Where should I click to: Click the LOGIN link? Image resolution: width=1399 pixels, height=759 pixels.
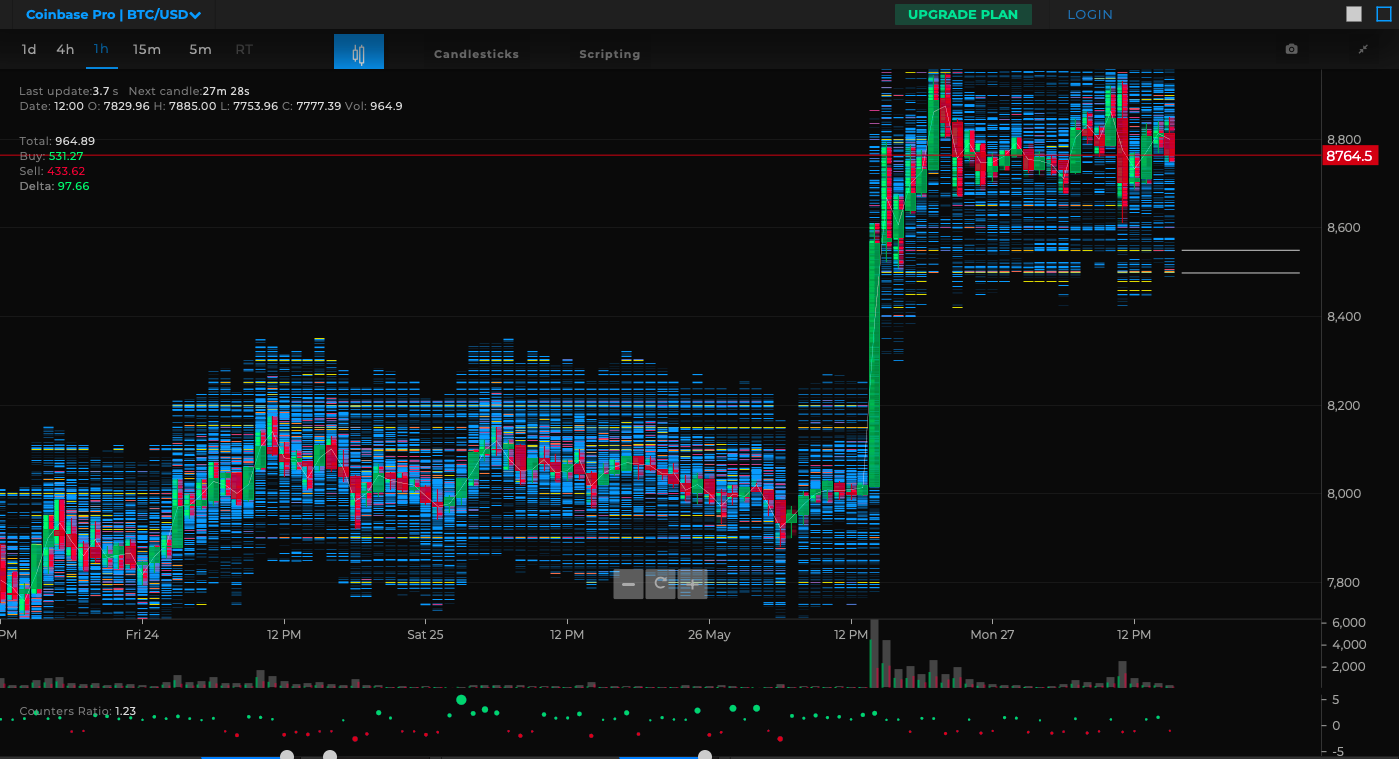1089,15
